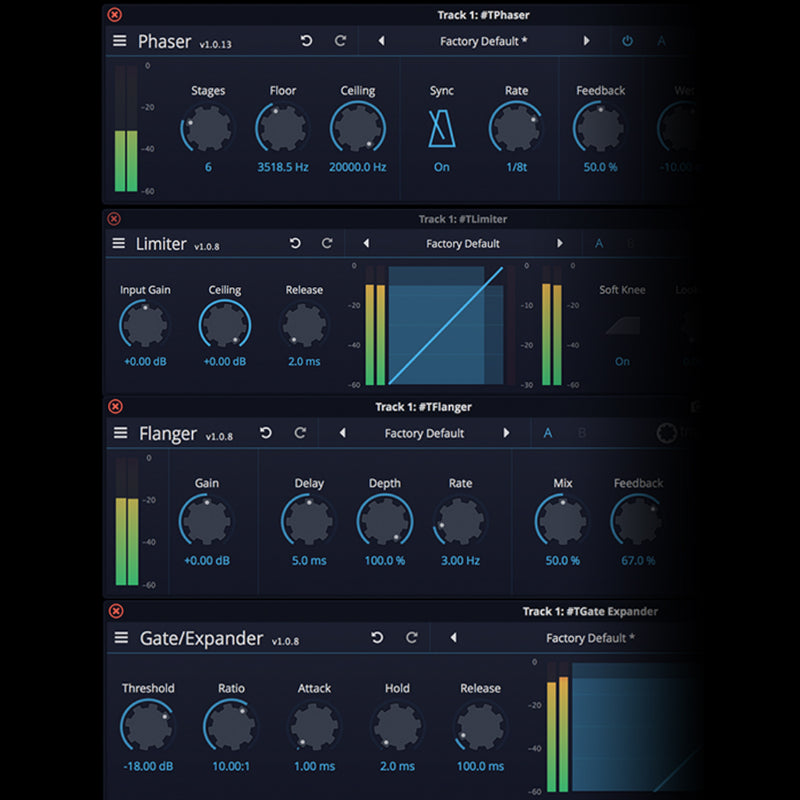Click the Phaser redo arrow
The width and height of the screenshot is (800, 800).
(x=340, y=41)
